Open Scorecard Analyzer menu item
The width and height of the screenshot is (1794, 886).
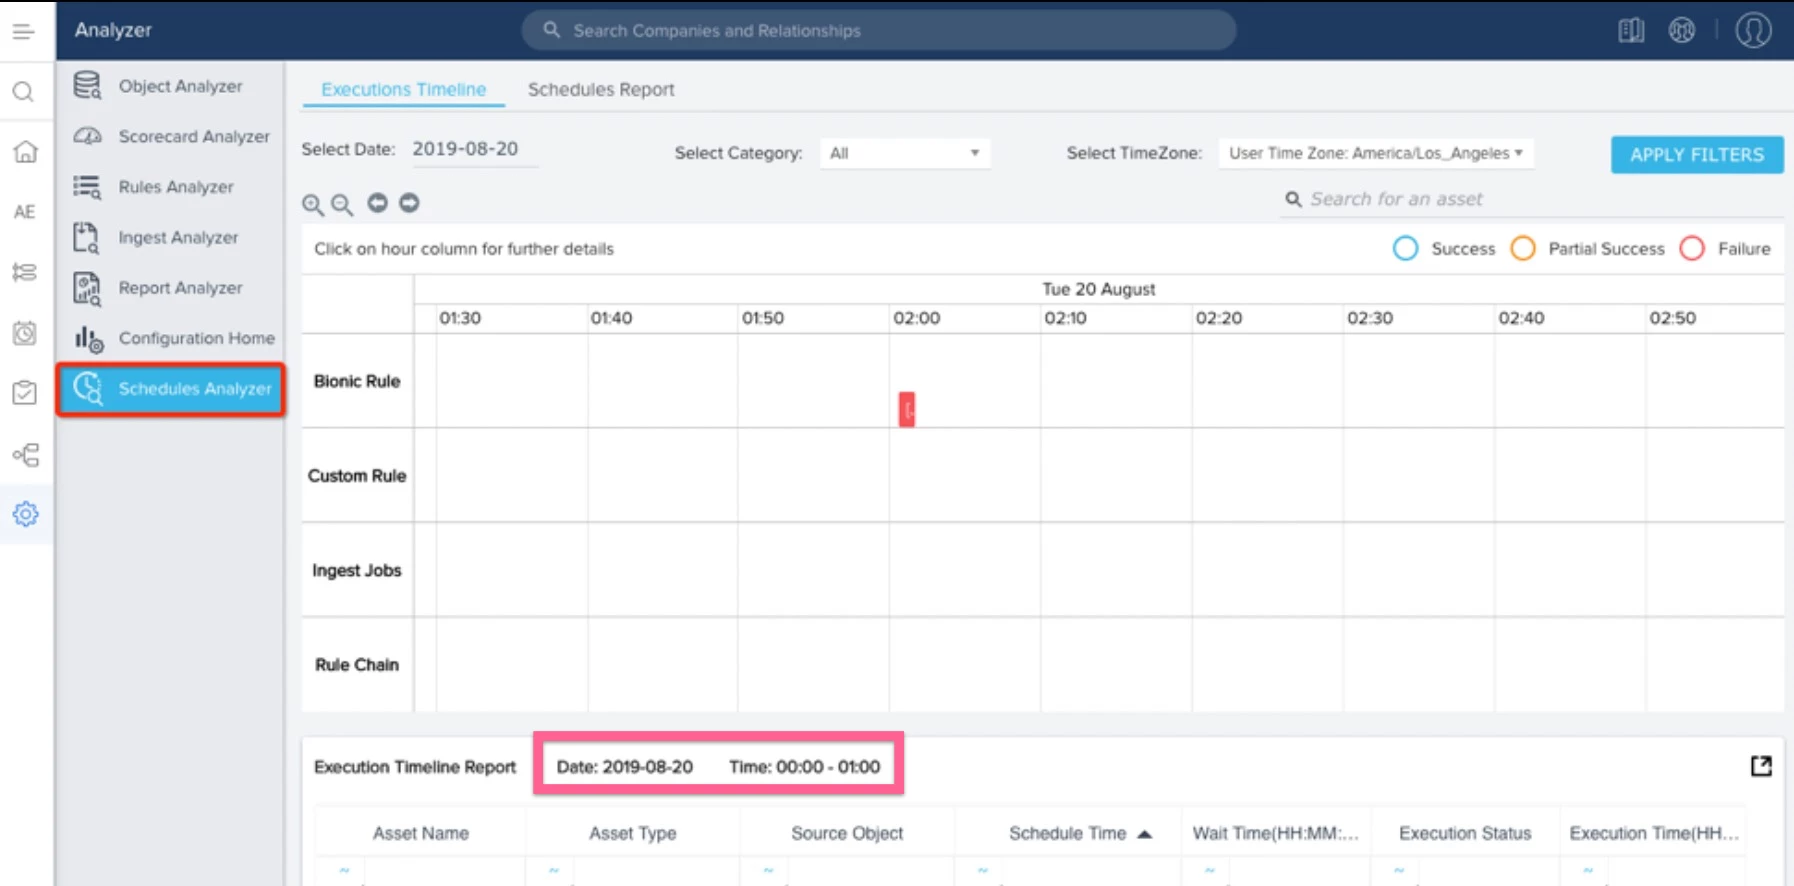[x=171, y=136]
